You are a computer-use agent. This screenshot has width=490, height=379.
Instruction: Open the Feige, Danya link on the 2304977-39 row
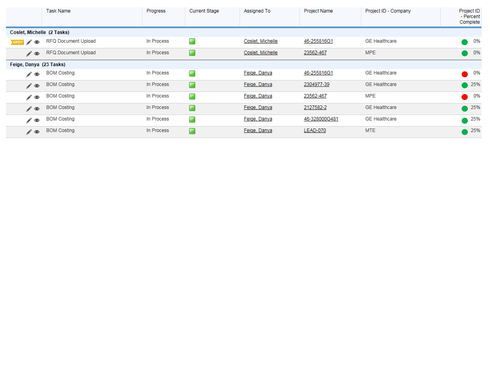258,85
